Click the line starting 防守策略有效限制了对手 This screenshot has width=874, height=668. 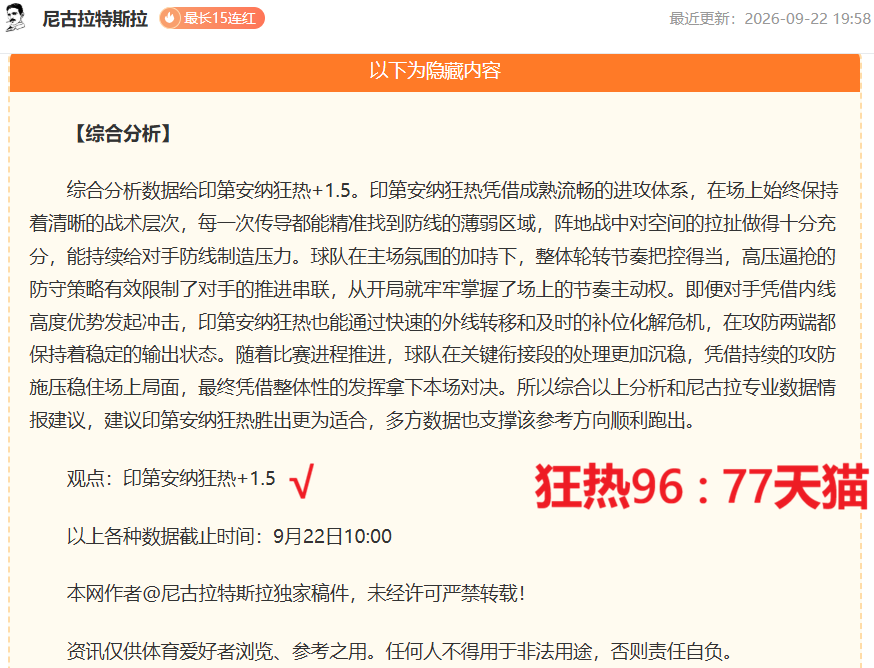pos(433,289)
